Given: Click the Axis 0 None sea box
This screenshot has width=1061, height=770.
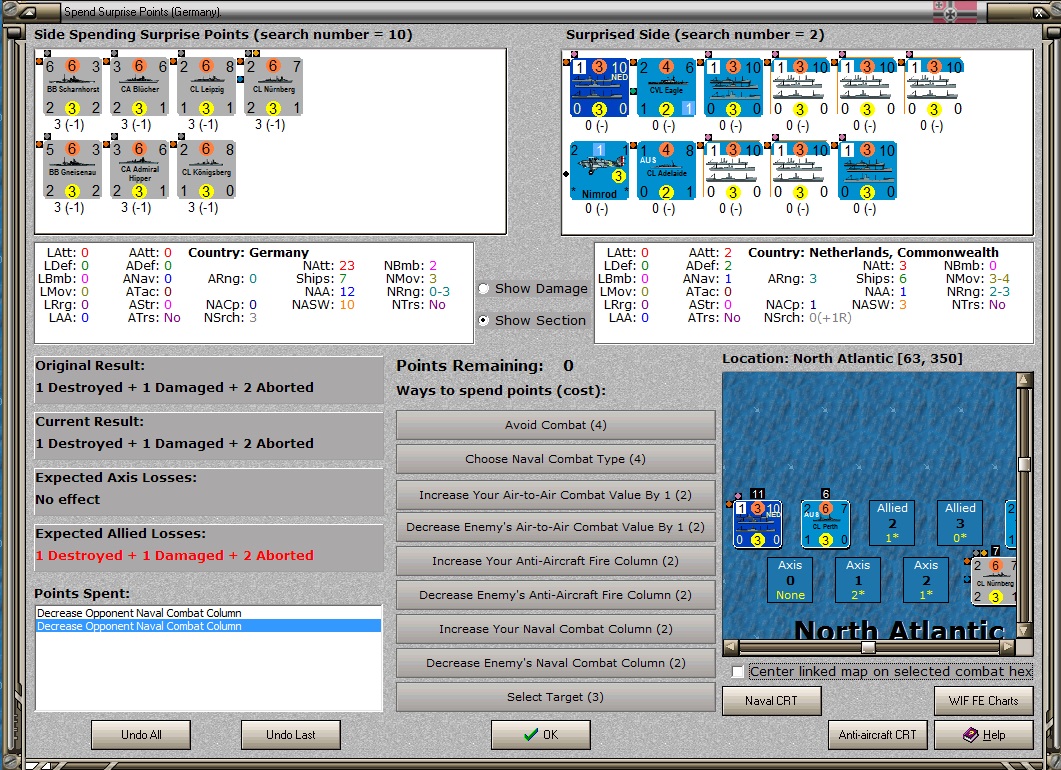Looking at the screenshot, I should 790,580.
